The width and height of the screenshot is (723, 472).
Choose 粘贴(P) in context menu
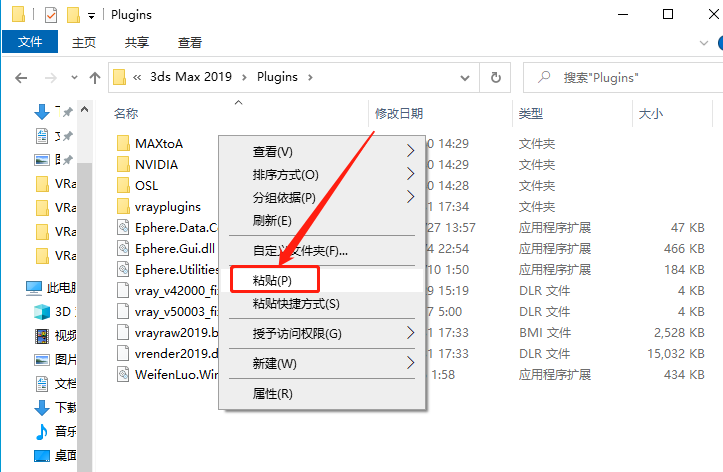click(x=322, y=280)
